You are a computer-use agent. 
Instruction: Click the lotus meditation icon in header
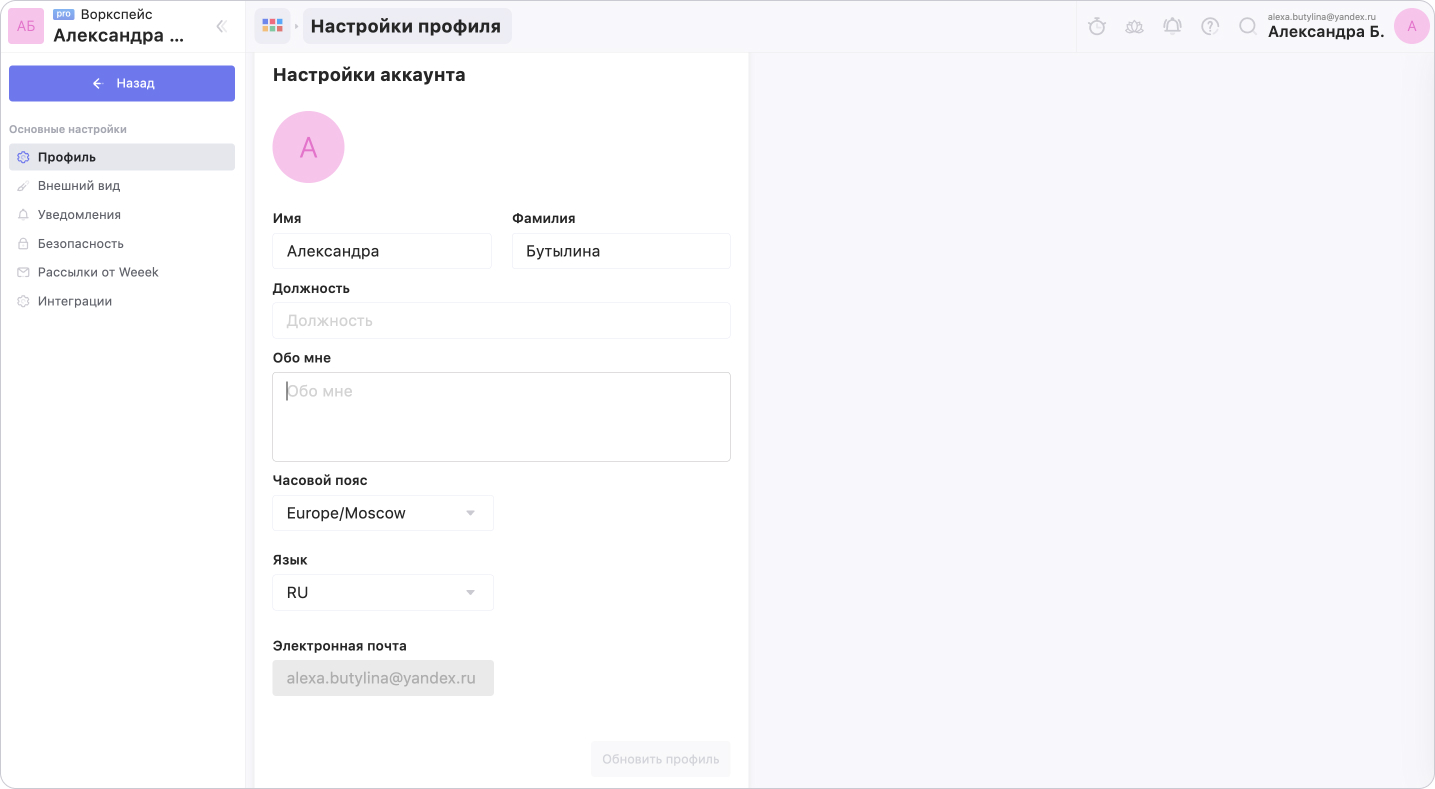tap(1134, 27)
